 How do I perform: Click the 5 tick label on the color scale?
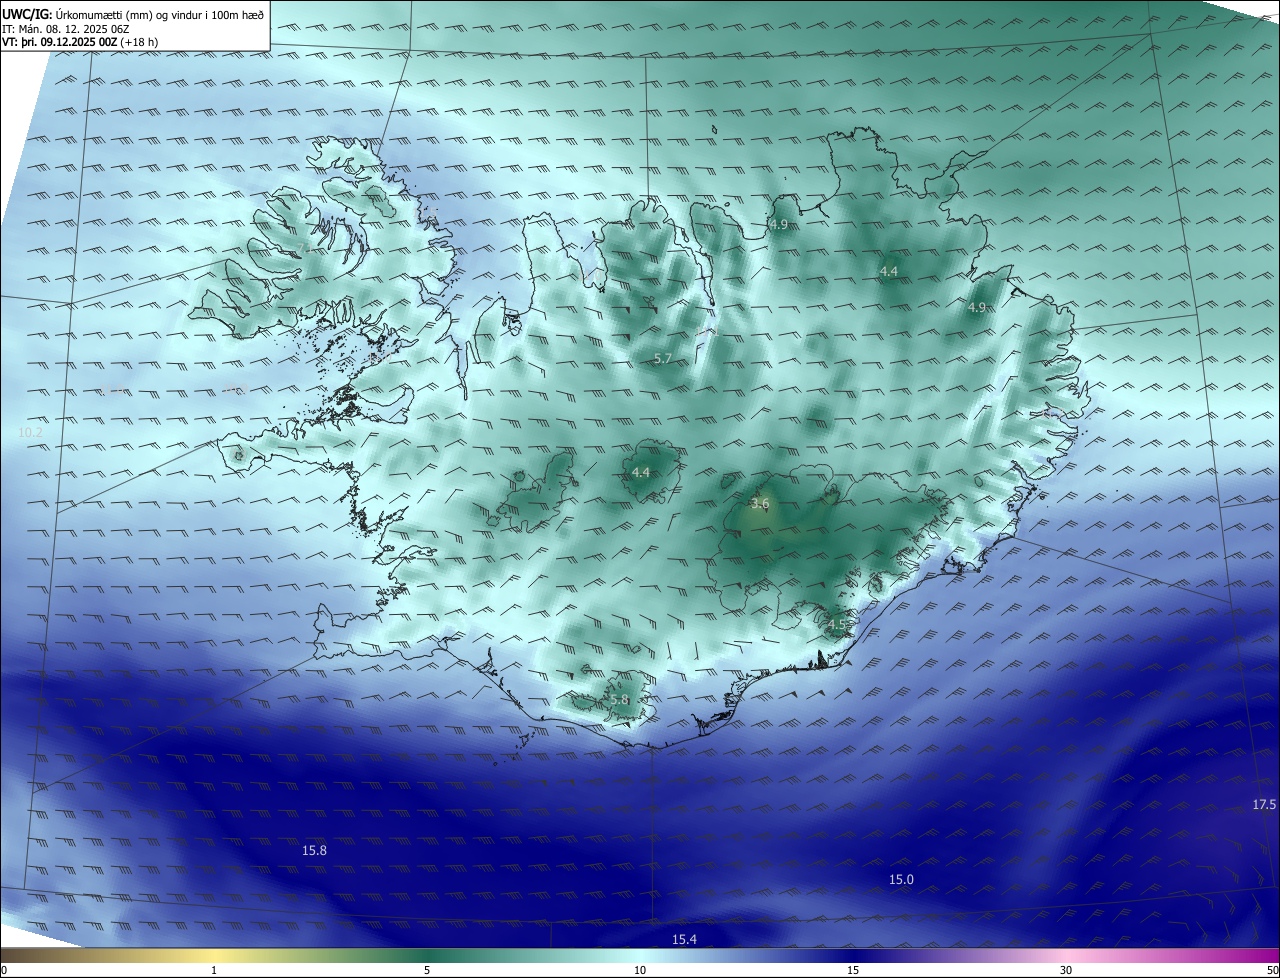click(427, 970)
